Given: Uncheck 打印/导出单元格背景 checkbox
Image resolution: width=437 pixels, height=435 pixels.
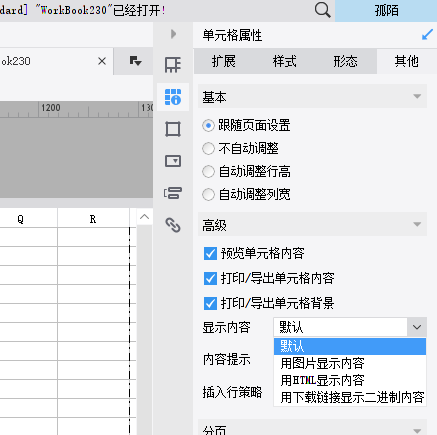Looking at the screenshot, I should tap(210, 304).
